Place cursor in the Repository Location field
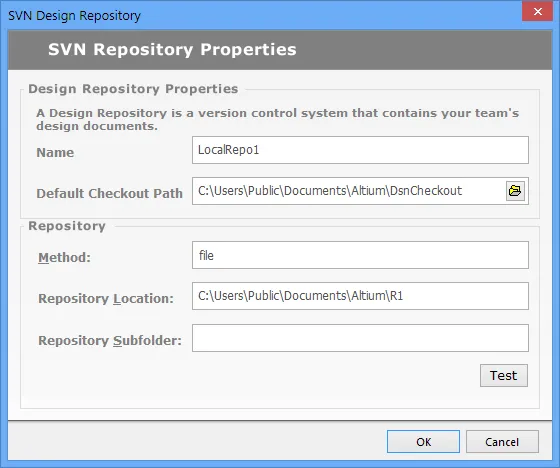The height and width of the screenshot is (468, 560). click(360, 296)
